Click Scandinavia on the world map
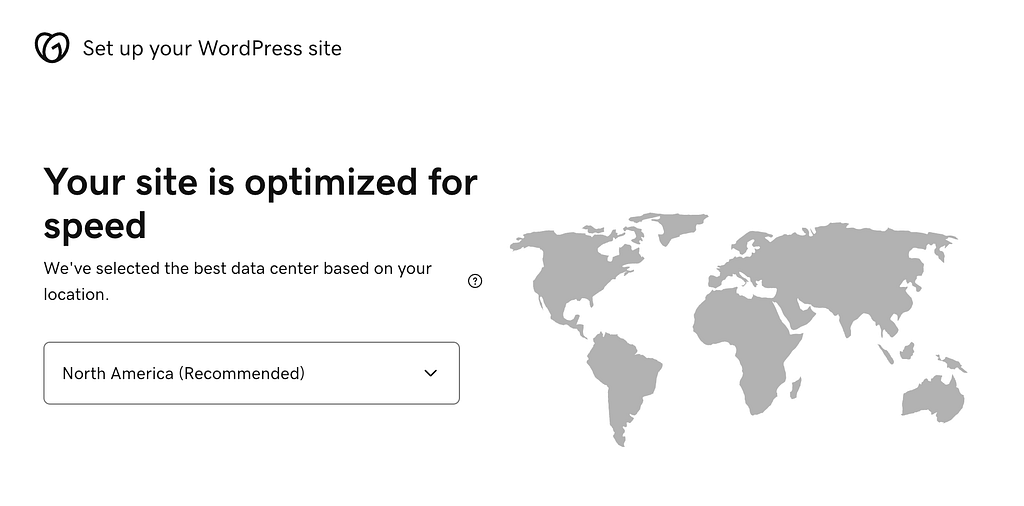1024x506 pixels. point(748,243)
